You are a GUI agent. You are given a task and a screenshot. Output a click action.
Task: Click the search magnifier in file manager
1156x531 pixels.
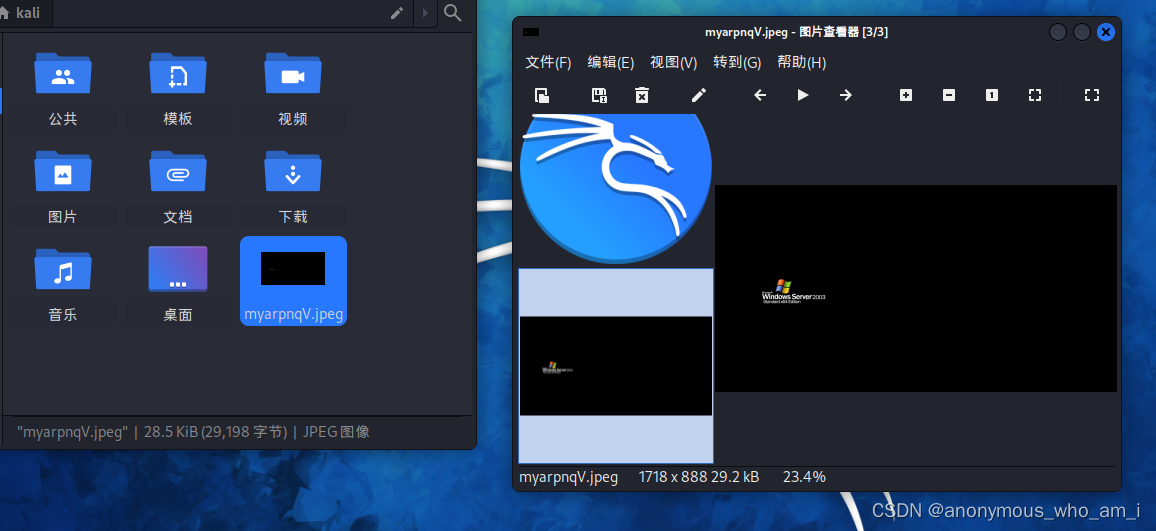click(x=453, y=13)
